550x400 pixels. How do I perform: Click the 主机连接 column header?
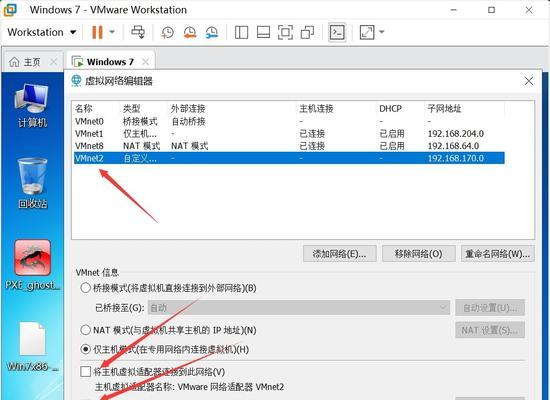coord(316,109)
